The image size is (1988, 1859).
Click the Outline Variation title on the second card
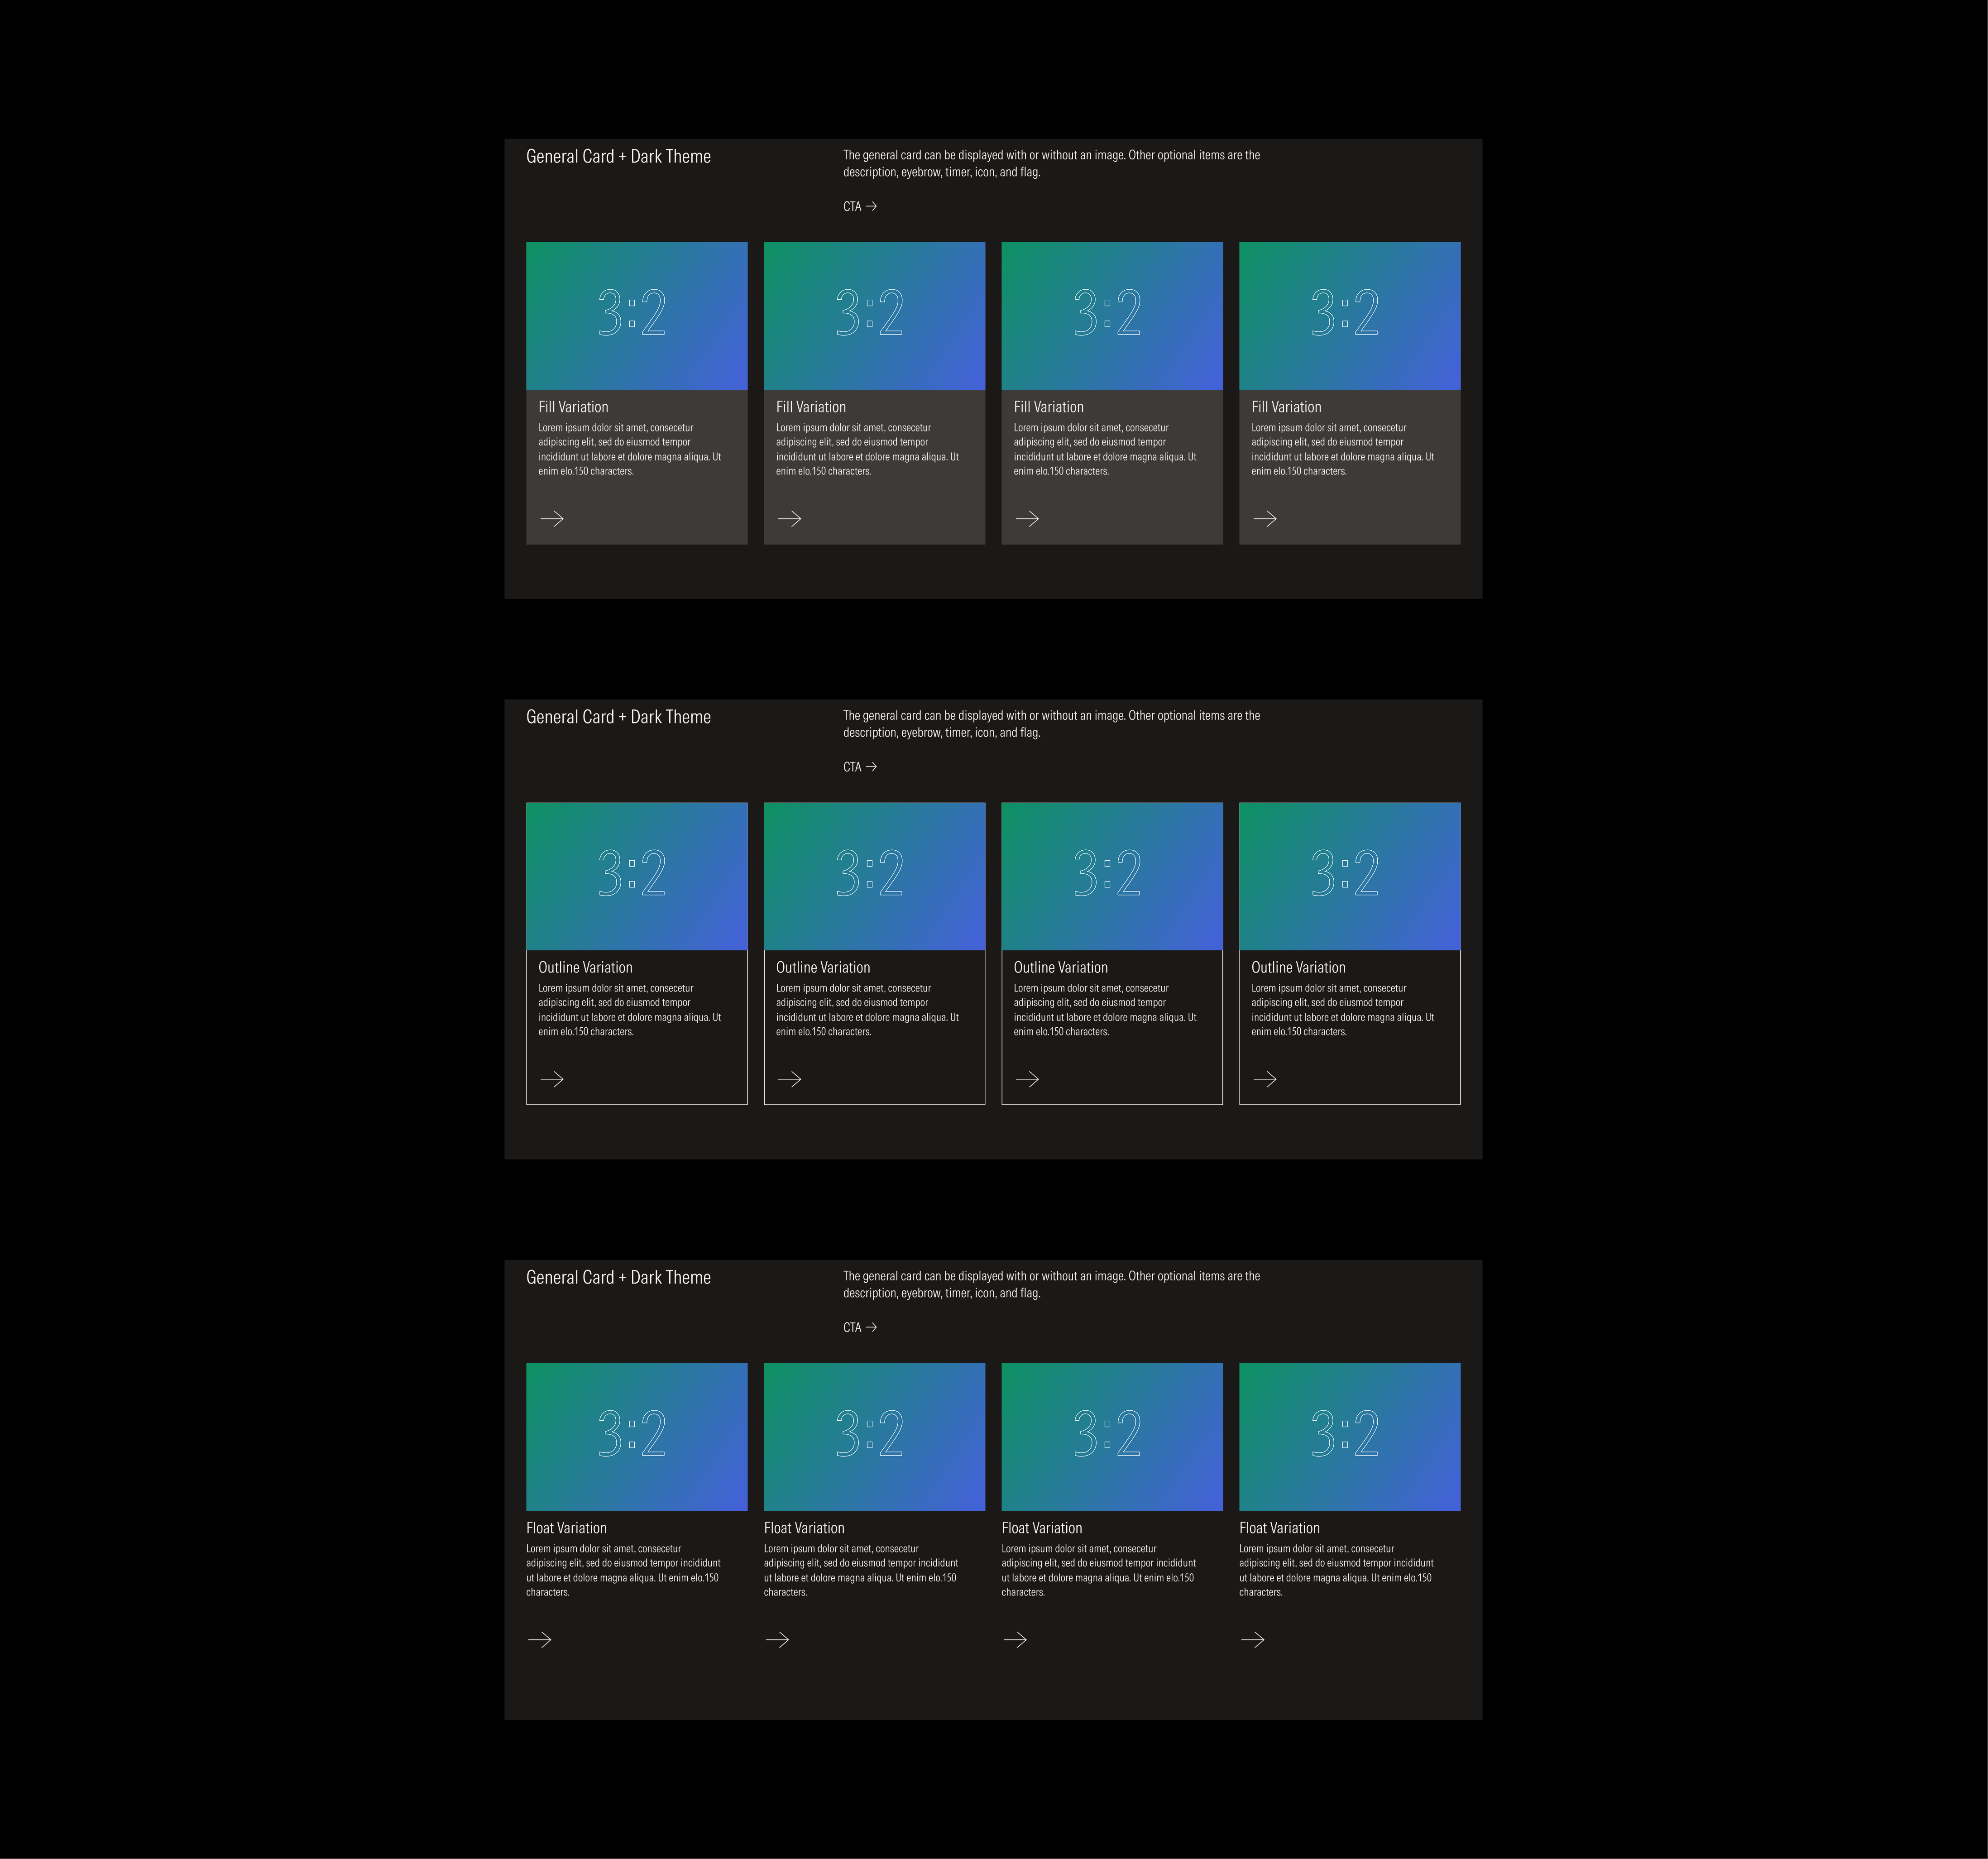(x=822, y=967)
